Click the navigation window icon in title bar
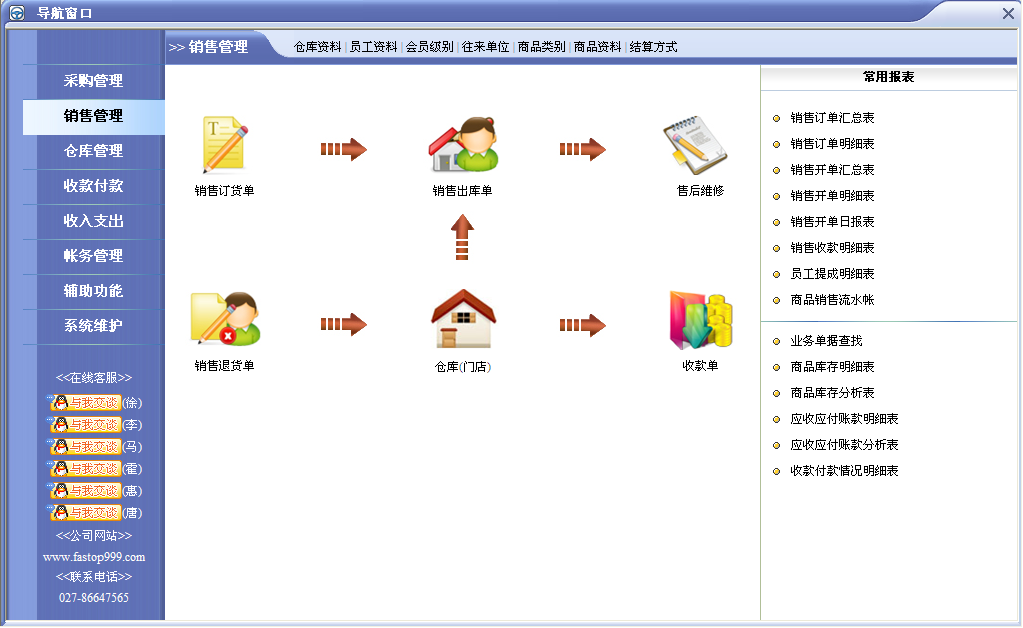The image size is (1023, 628). click(x=17, y=11)
